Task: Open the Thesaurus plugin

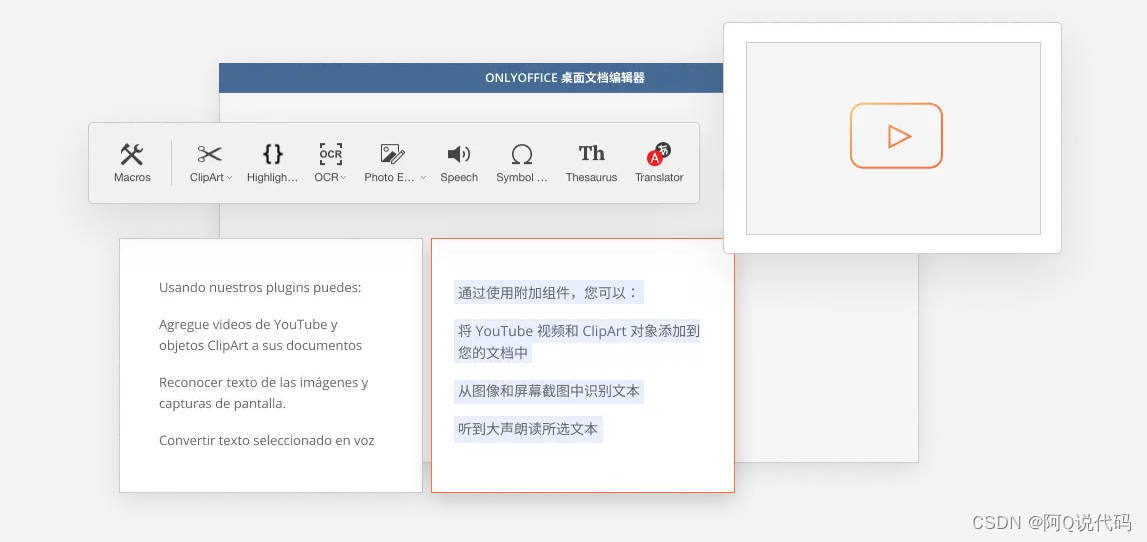Action: (591, 162)
